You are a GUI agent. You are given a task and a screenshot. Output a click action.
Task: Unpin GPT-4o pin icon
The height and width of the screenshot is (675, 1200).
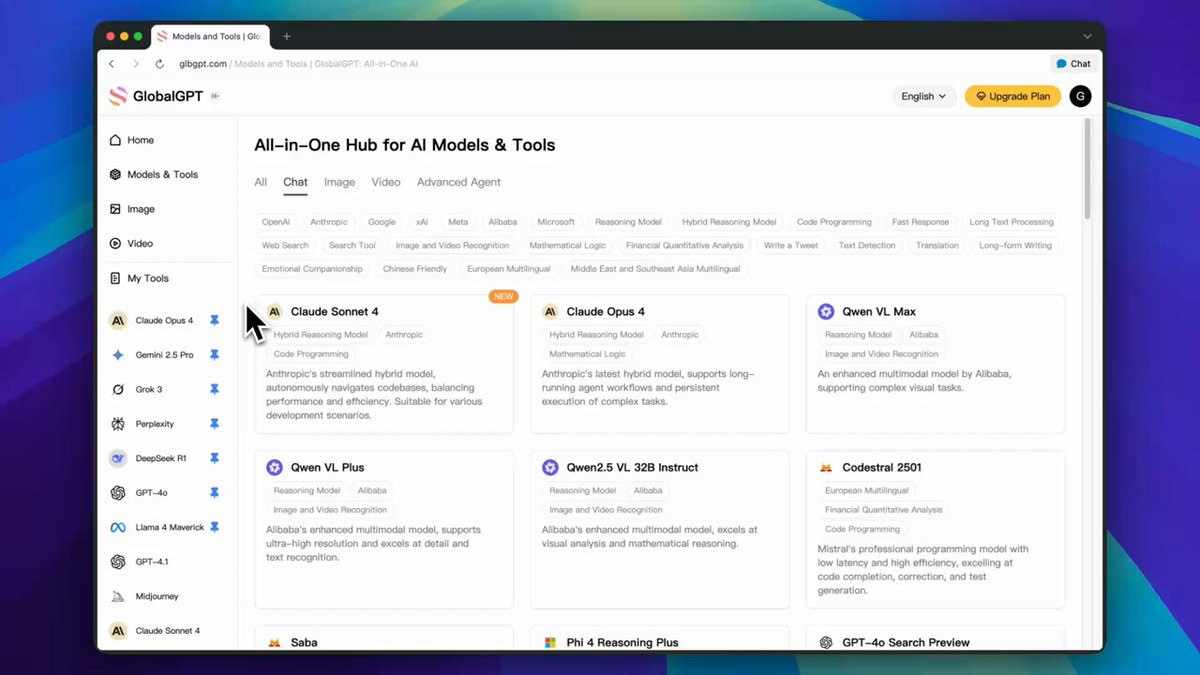click(214, 493)
